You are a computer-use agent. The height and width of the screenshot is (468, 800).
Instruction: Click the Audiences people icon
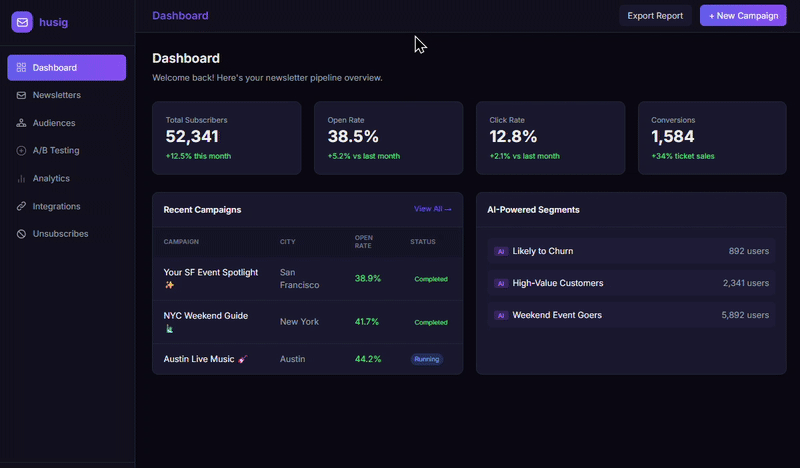click(22, 123)
